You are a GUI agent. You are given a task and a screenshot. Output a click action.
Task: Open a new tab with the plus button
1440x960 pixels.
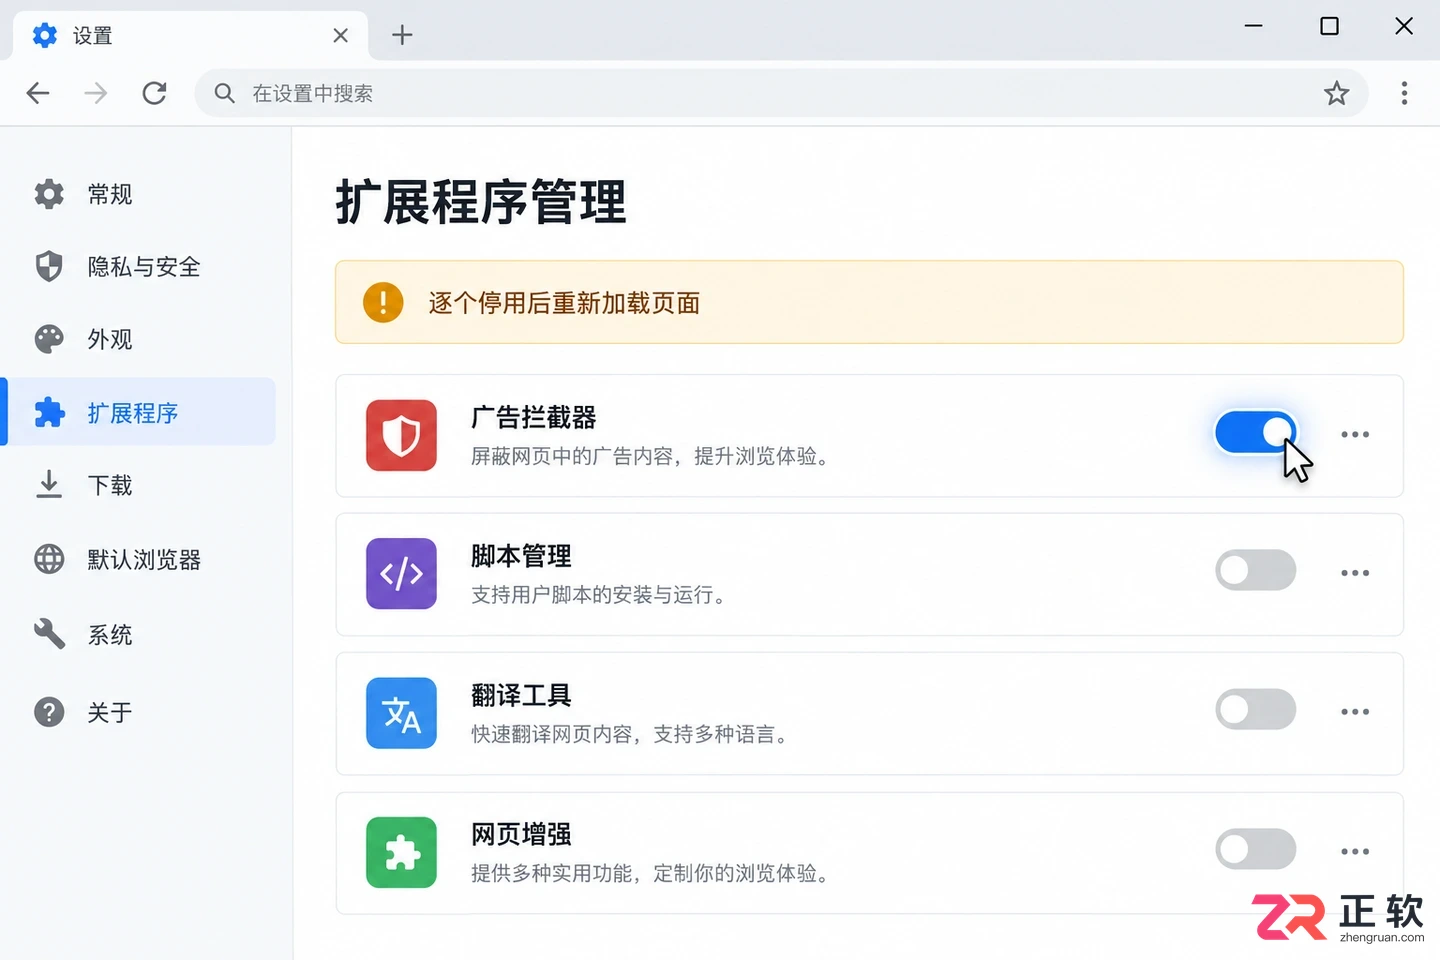pos(402,35)
